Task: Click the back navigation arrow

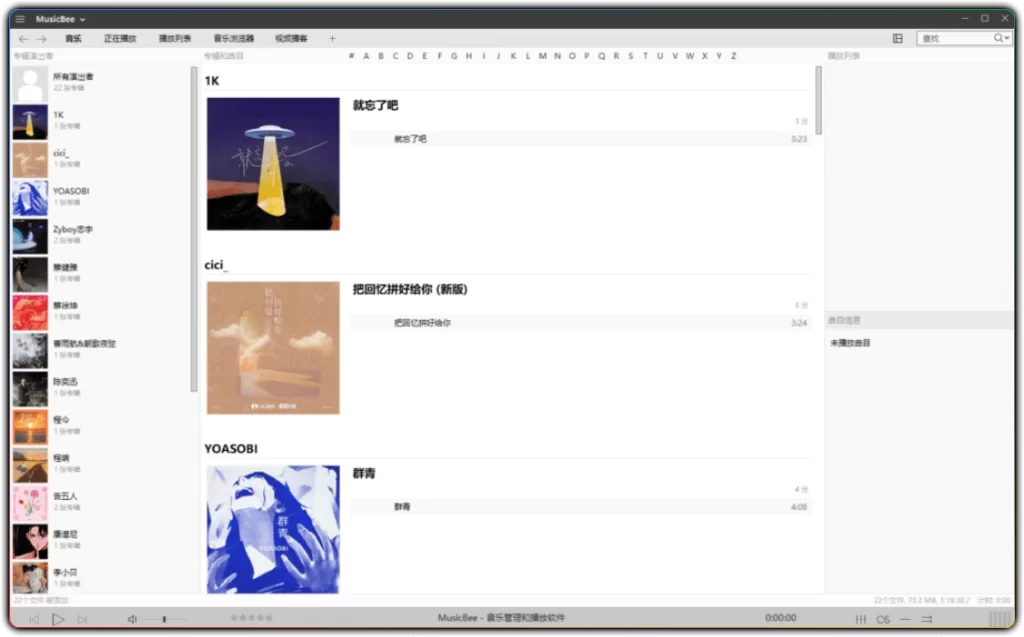Action: click(x=23, y=39)
